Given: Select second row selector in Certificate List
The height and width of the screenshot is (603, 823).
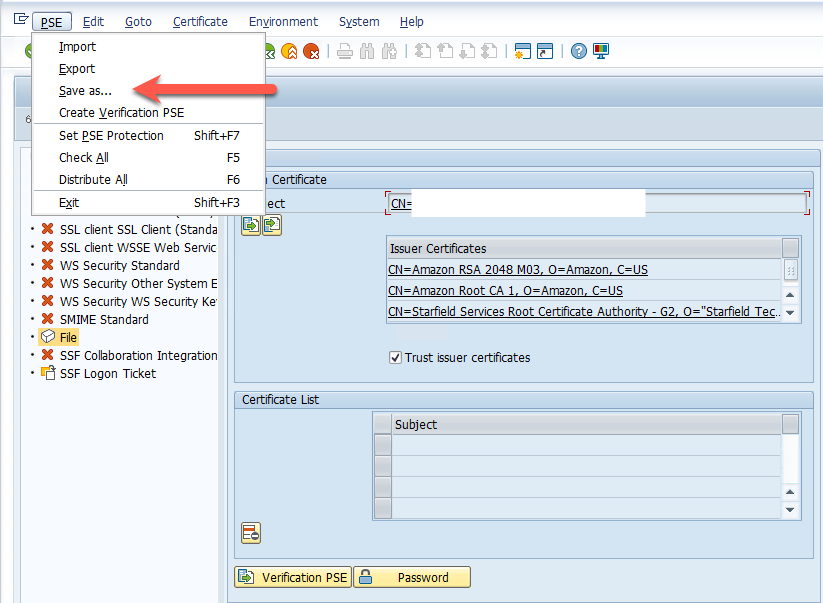Looking at the screenshot, I should 382,467.
